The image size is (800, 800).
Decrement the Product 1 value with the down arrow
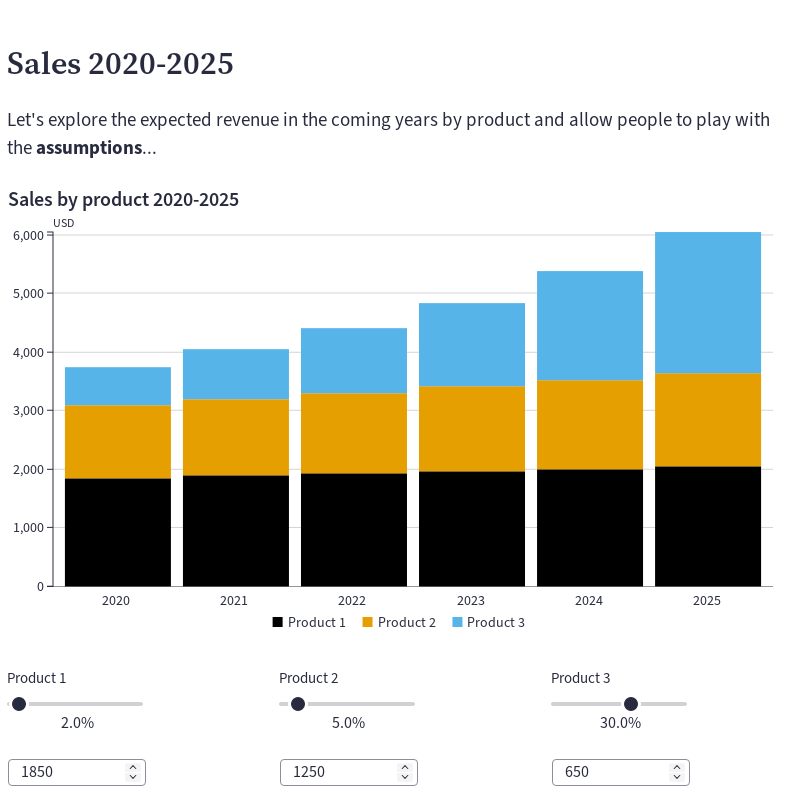[x=132, y=778]
